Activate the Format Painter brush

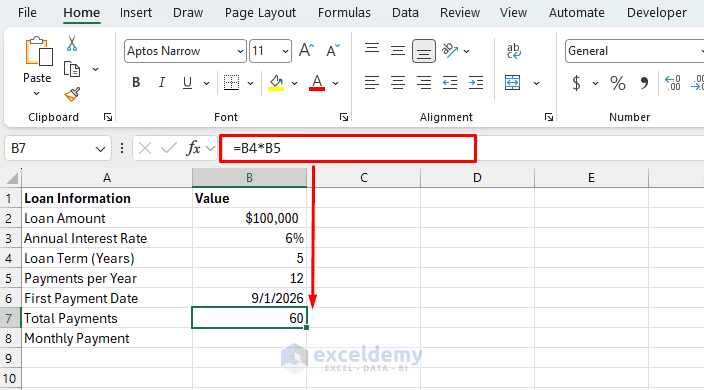(72, 94)
